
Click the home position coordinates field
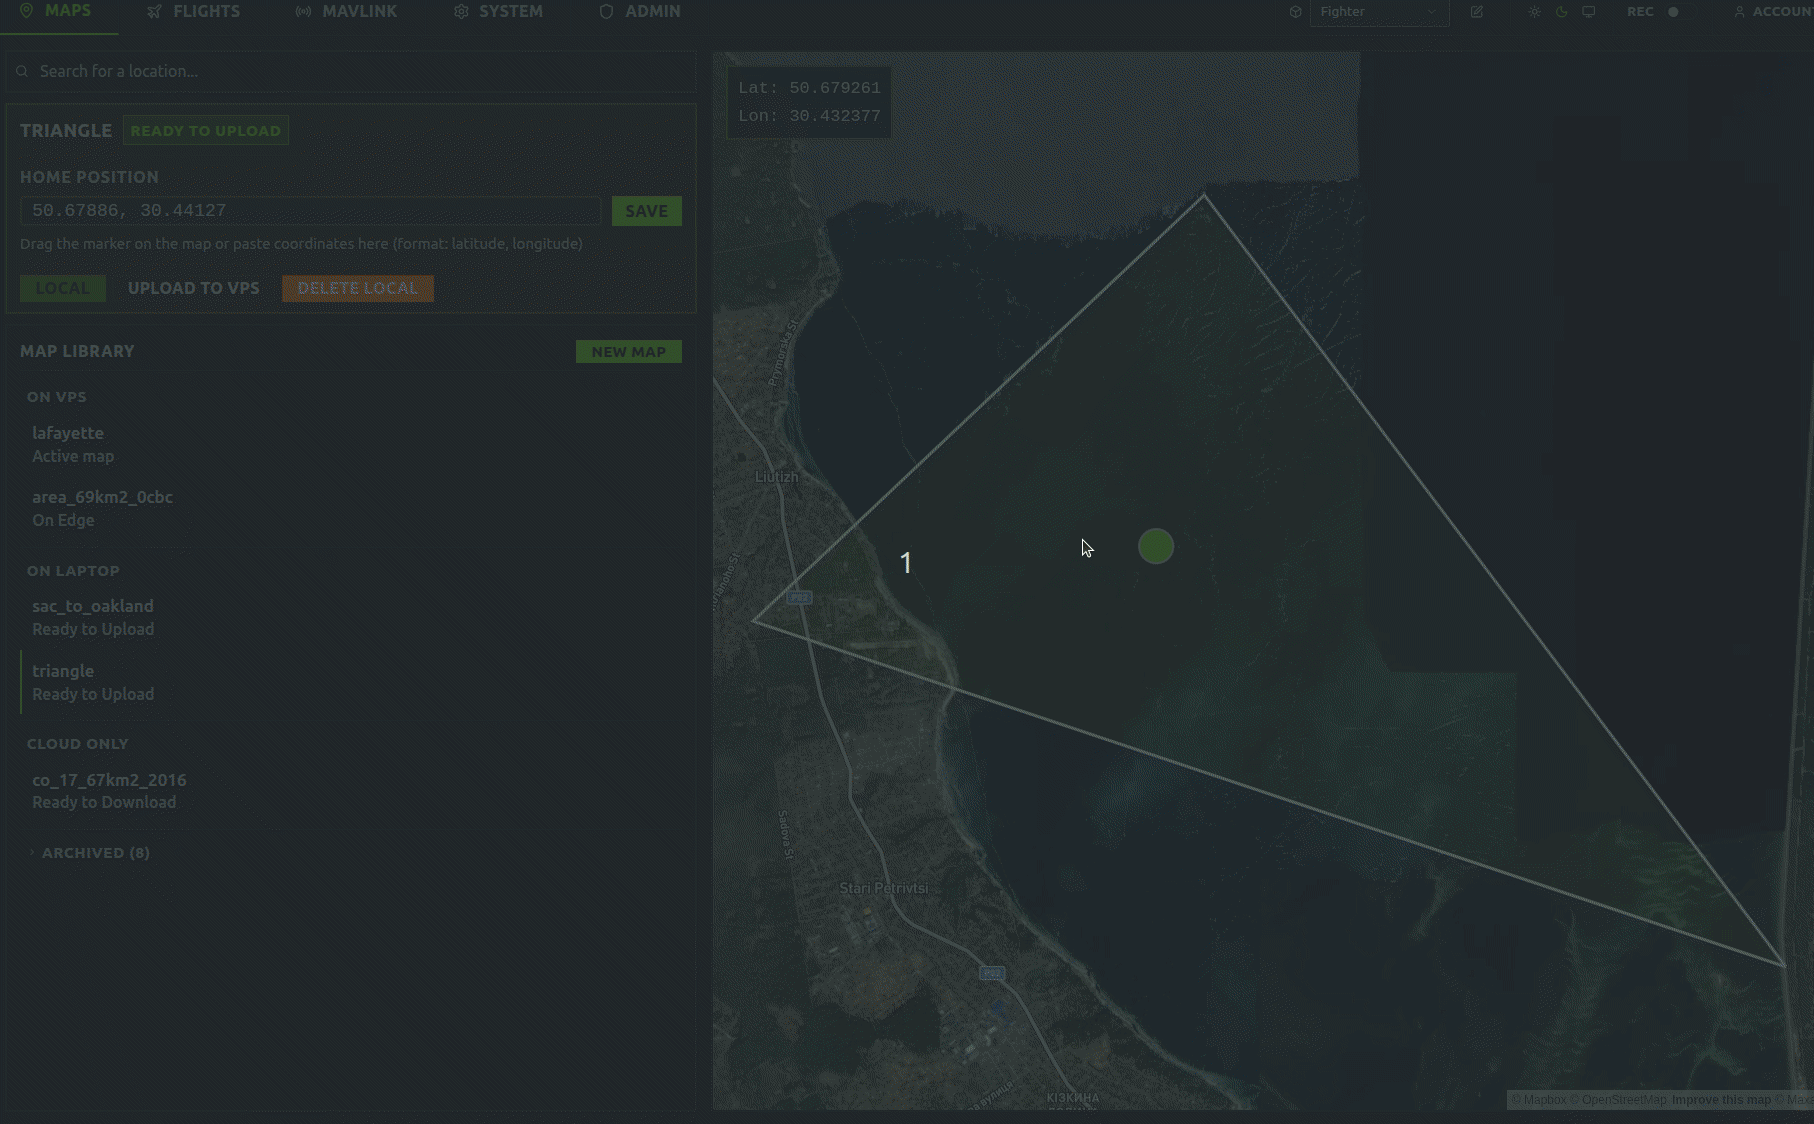coord(310,211)
